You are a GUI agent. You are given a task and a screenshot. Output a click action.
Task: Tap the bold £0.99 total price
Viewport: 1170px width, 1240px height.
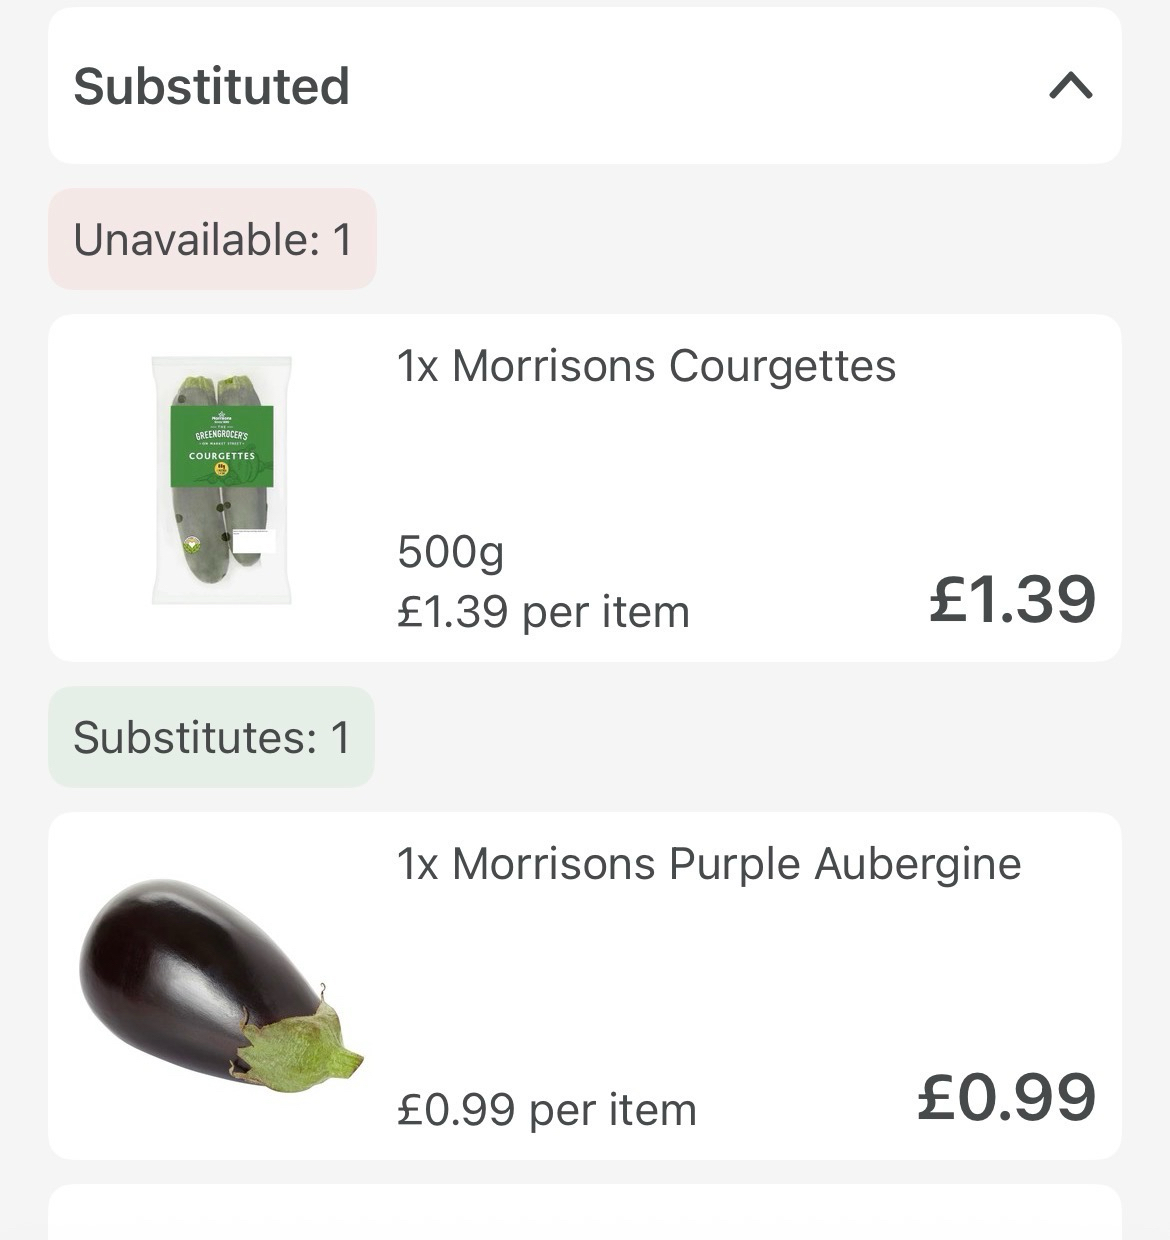pyautogui.click(x=1006, y=1098)
